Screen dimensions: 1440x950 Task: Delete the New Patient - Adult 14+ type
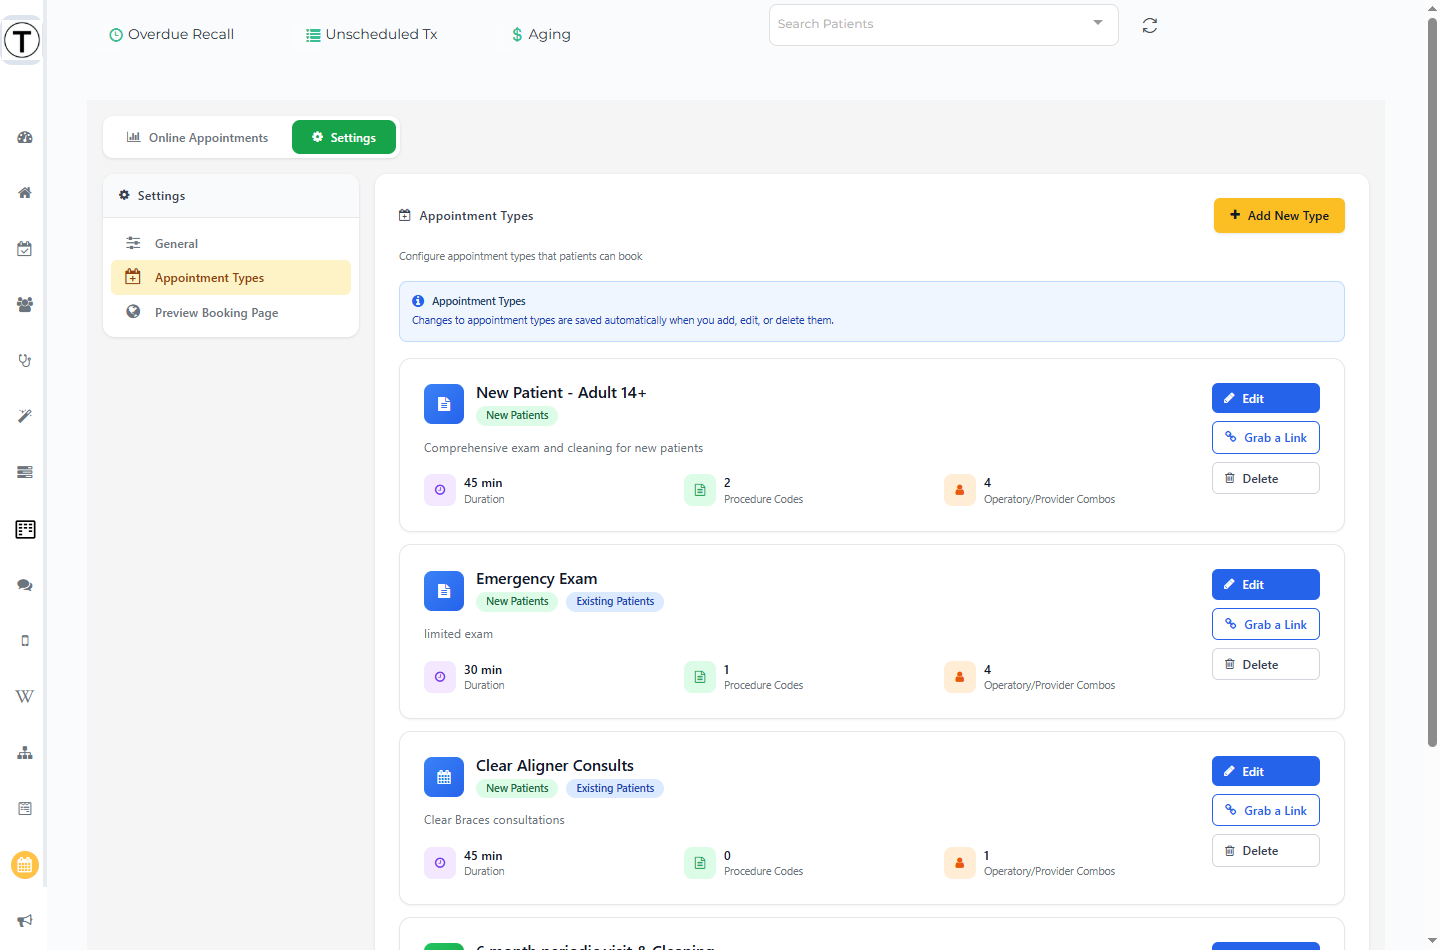[x=1265, y=478]
